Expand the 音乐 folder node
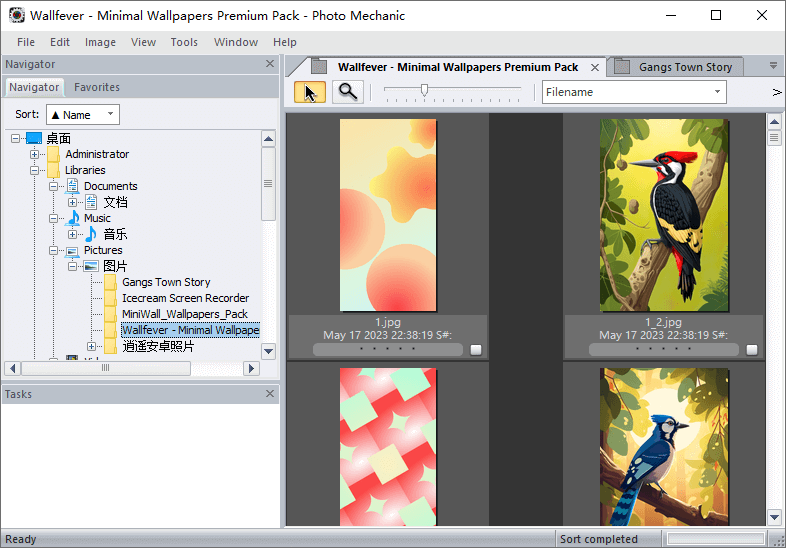786x548 pixels. [73, 234]
